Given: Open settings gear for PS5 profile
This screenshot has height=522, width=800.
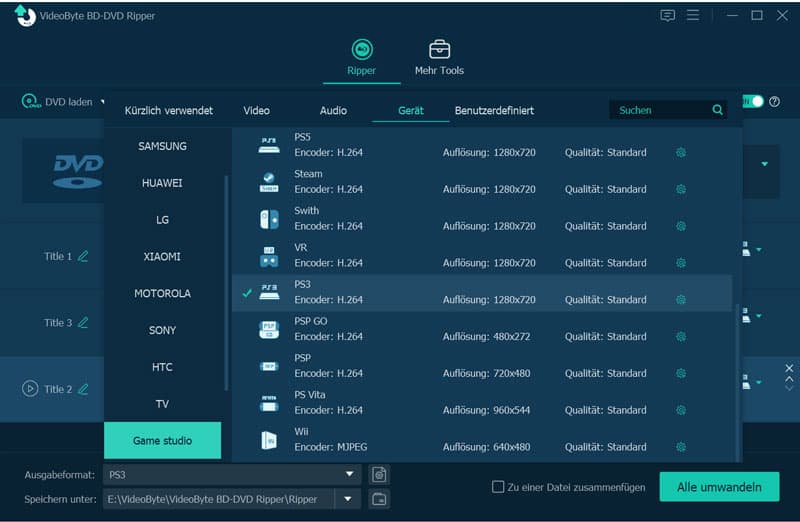Looking at the screenshot, I should click(681, 153).
